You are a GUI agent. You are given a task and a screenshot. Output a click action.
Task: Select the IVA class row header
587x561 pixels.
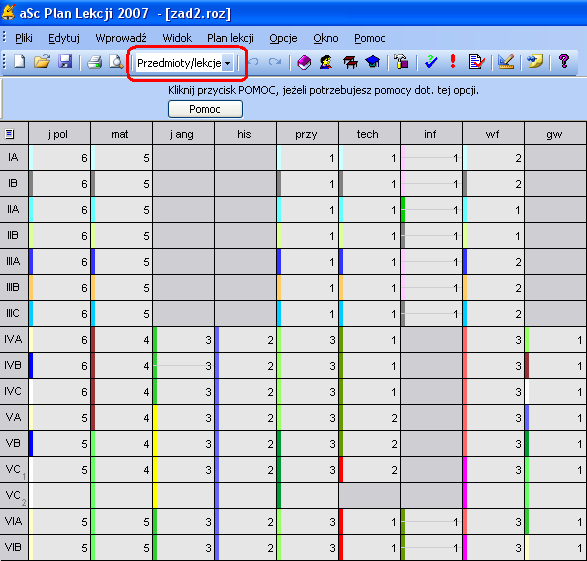14,339
